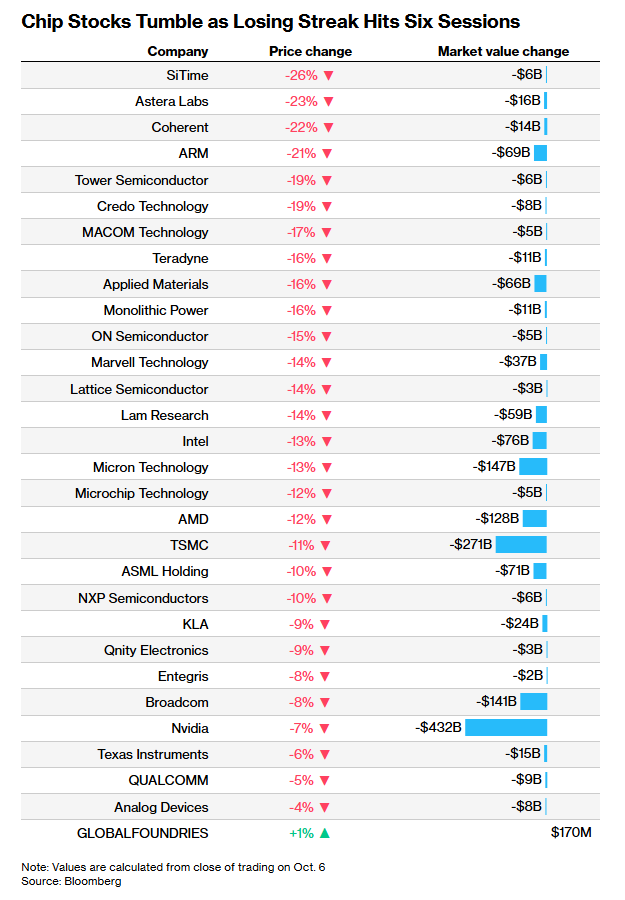Click the red down arrow in the ARM row
This screenshot has height=900, width=625.
pos(327,154)
